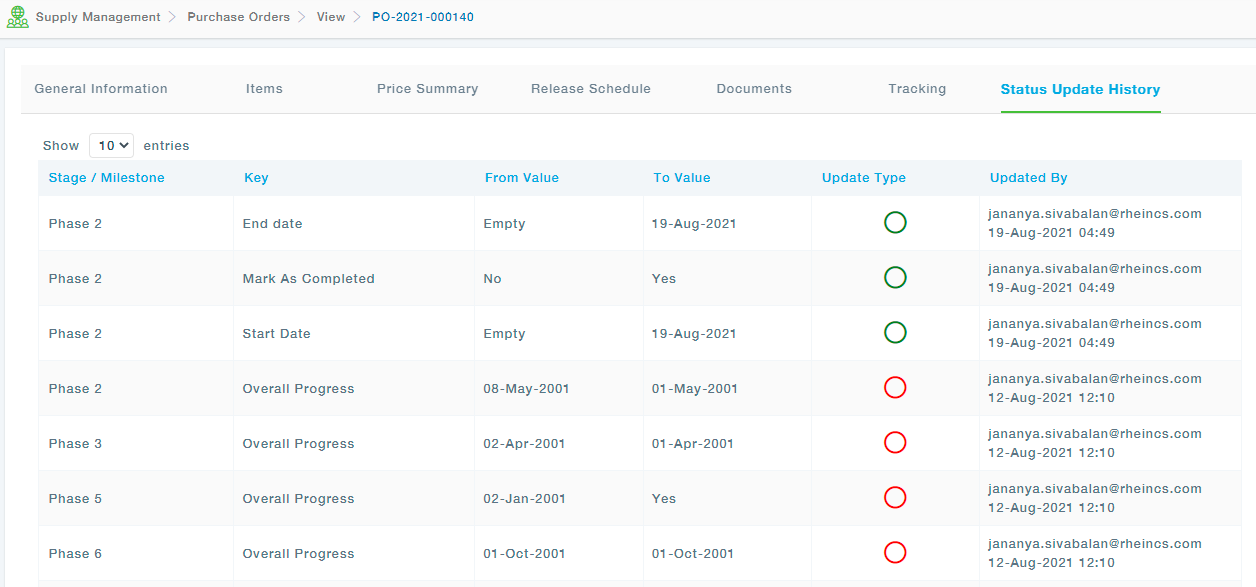Image resolution: width=1256 pixels, height=587 pixels.
Task: Click green update type circle for End date
Action: pyautogui.click(x=895, y=223)
